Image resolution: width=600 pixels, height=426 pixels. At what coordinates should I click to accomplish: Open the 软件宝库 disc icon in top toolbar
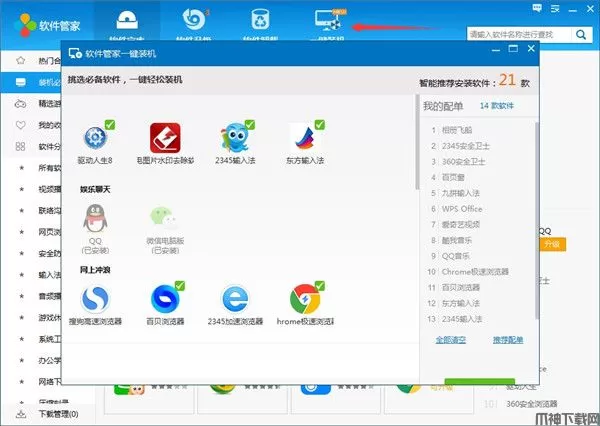(x=127, y=20)
